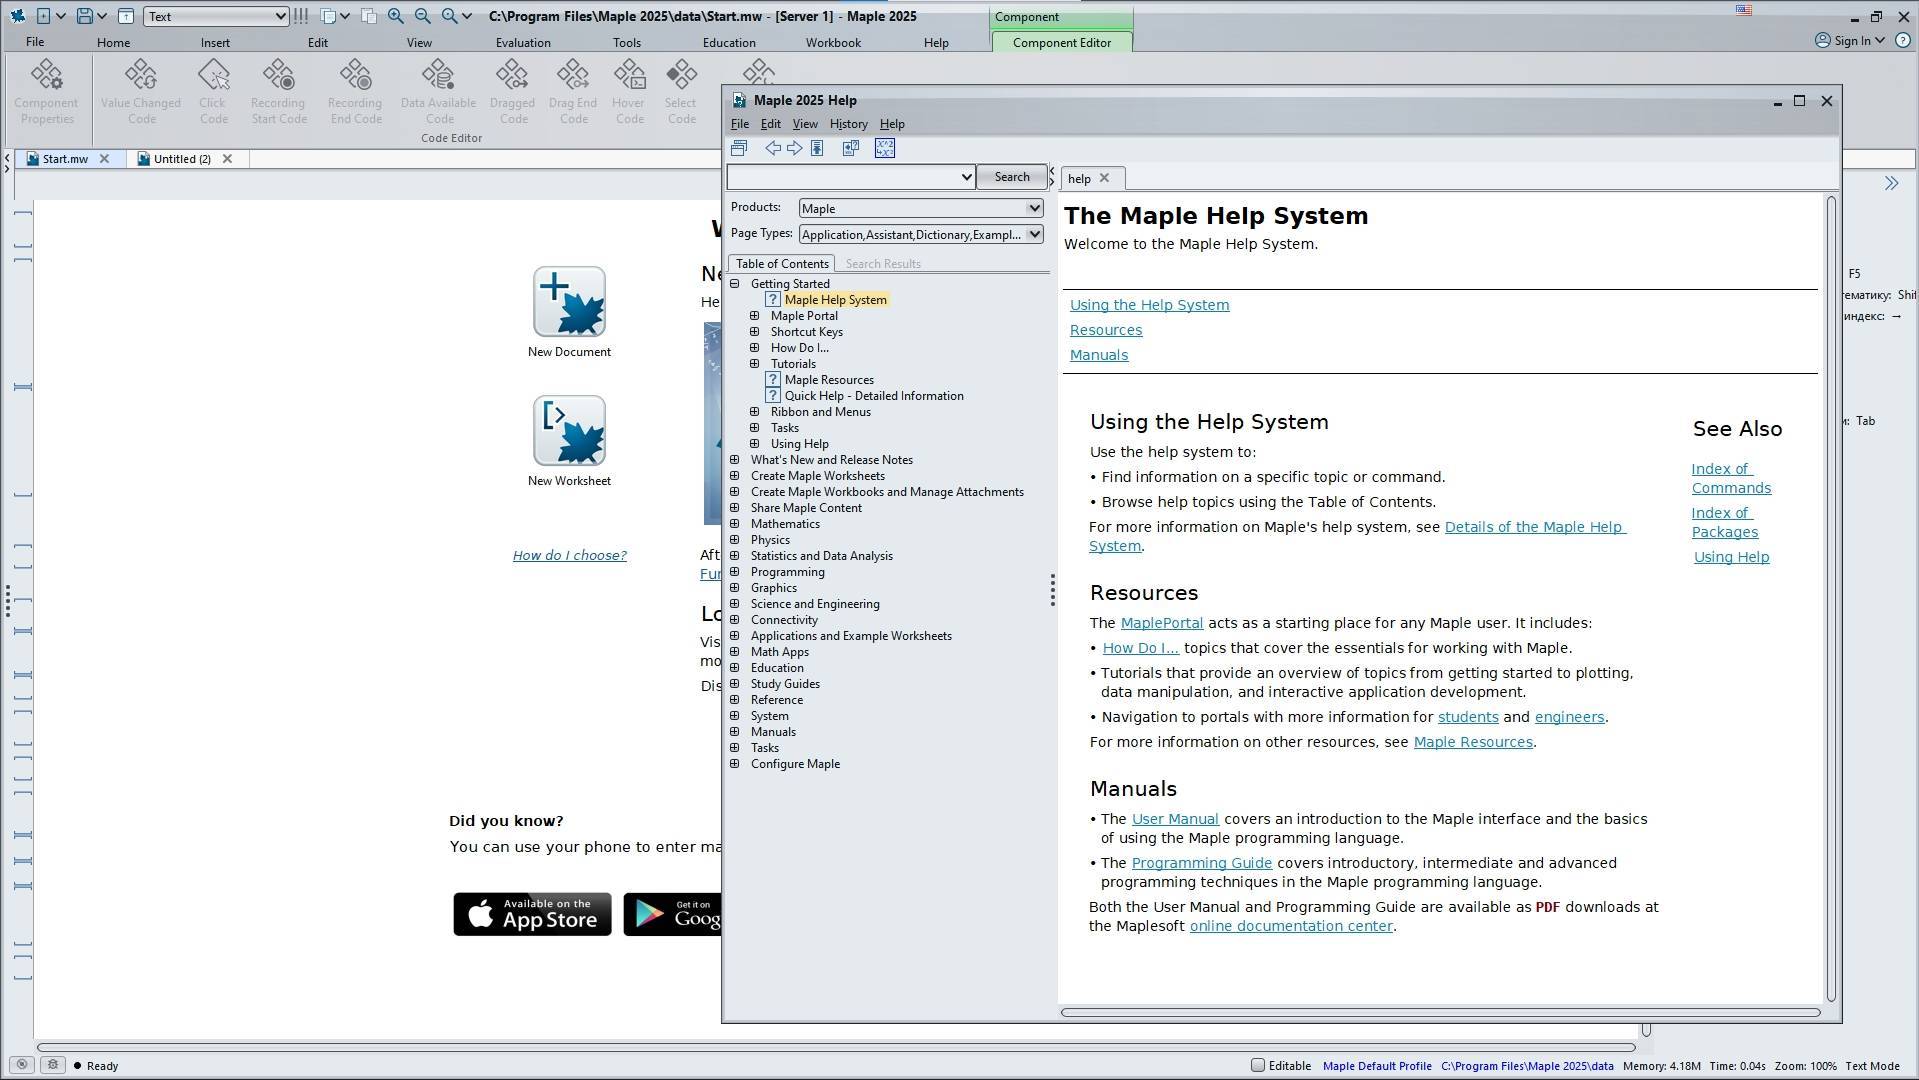Expand the Study Guides tree node
This screenshot has height=1080, width=1919.
tap(735, 684)
